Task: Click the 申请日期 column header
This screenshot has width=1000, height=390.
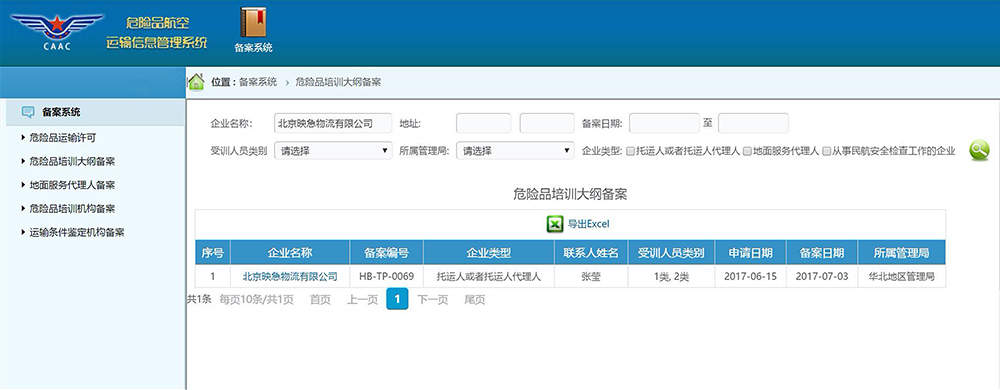Action: [751, 252]
